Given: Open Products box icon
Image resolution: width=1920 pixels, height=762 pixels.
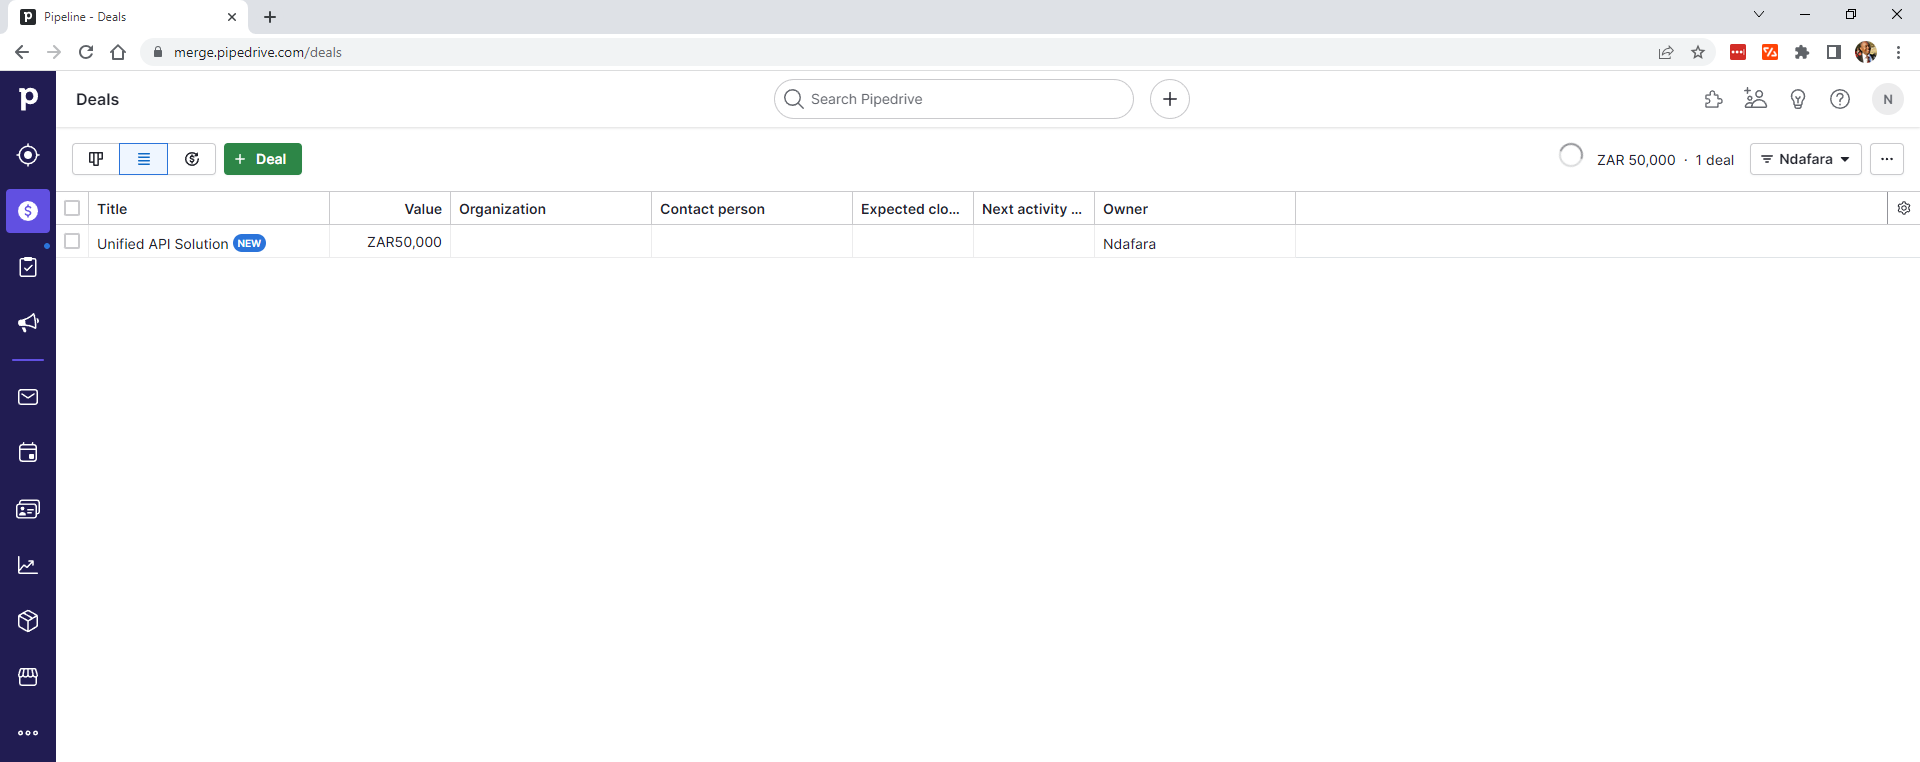Looking at the screenshot, I should (x=28, y=621).
